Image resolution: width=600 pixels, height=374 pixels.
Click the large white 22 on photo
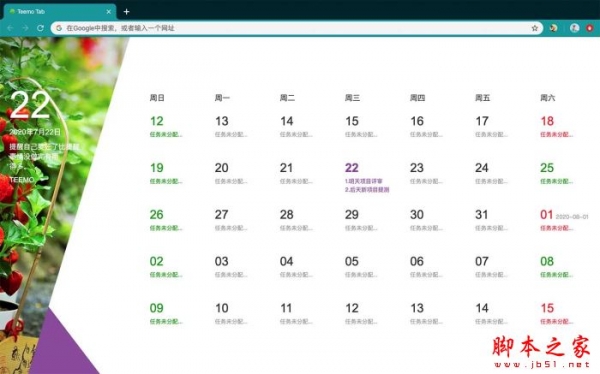[x=30, y=105]
